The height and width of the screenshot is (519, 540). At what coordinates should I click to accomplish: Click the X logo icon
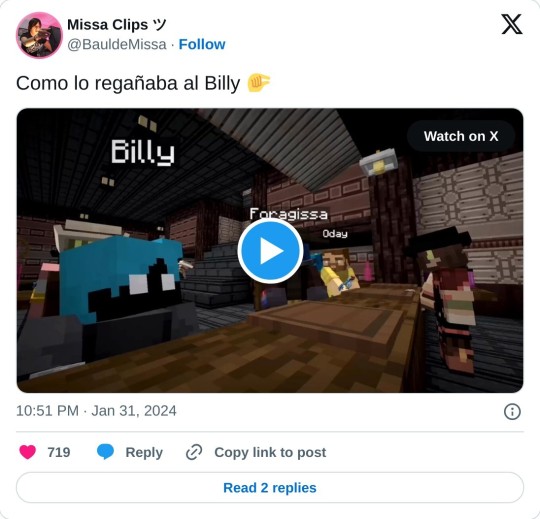point(512,24)
